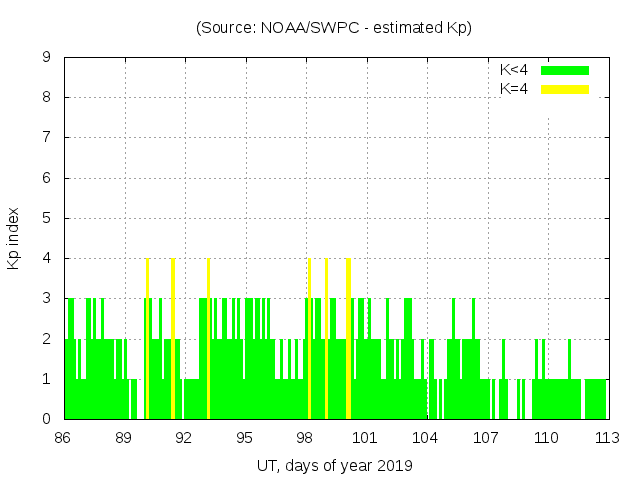Click y-axis tick label 9

pyautogui.click(x=47, y=58)
